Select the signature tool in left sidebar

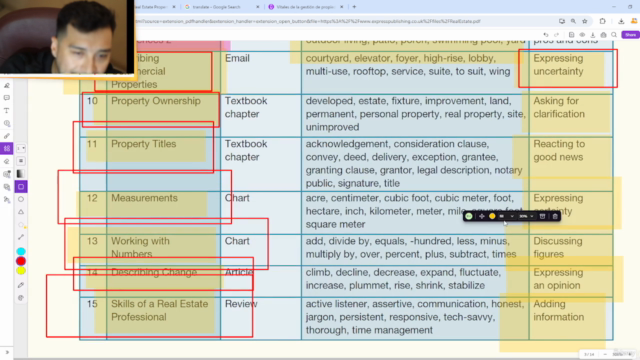coord(7,86)
